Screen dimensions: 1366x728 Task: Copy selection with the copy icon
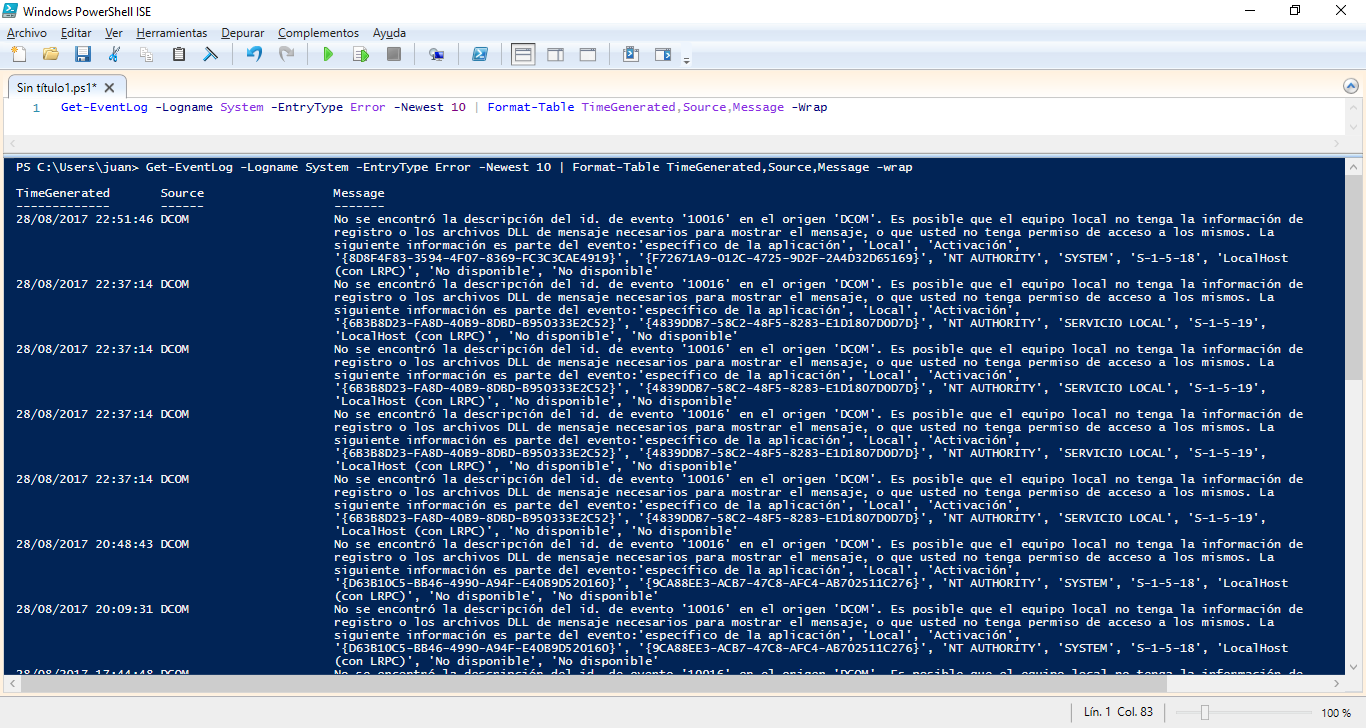[147, 54]
